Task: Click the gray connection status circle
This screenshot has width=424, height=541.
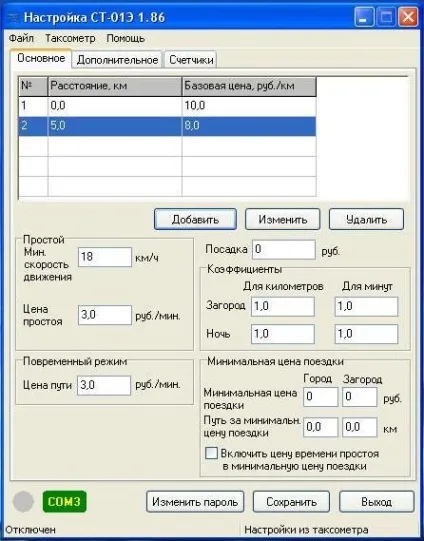Action: pyautogui.click(x=23, y=502)
